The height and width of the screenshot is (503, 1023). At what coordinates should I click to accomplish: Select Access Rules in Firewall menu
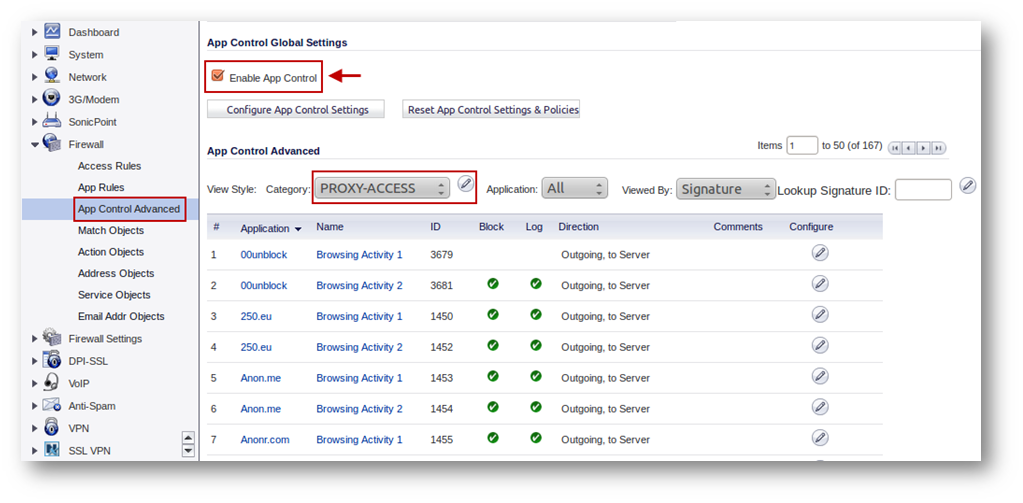point(109,166)
